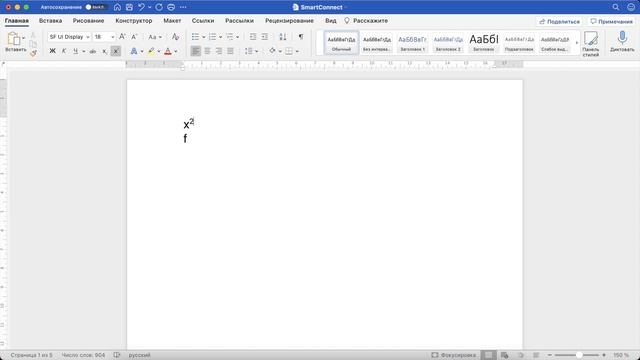
Task: Switch to the Макет tab
Action: pos(172,21)
